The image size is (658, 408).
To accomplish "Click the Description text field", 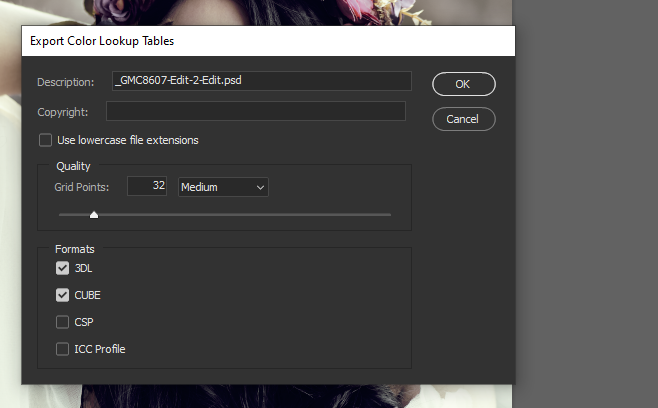I will pyautogui.click(x=262, y=81).
